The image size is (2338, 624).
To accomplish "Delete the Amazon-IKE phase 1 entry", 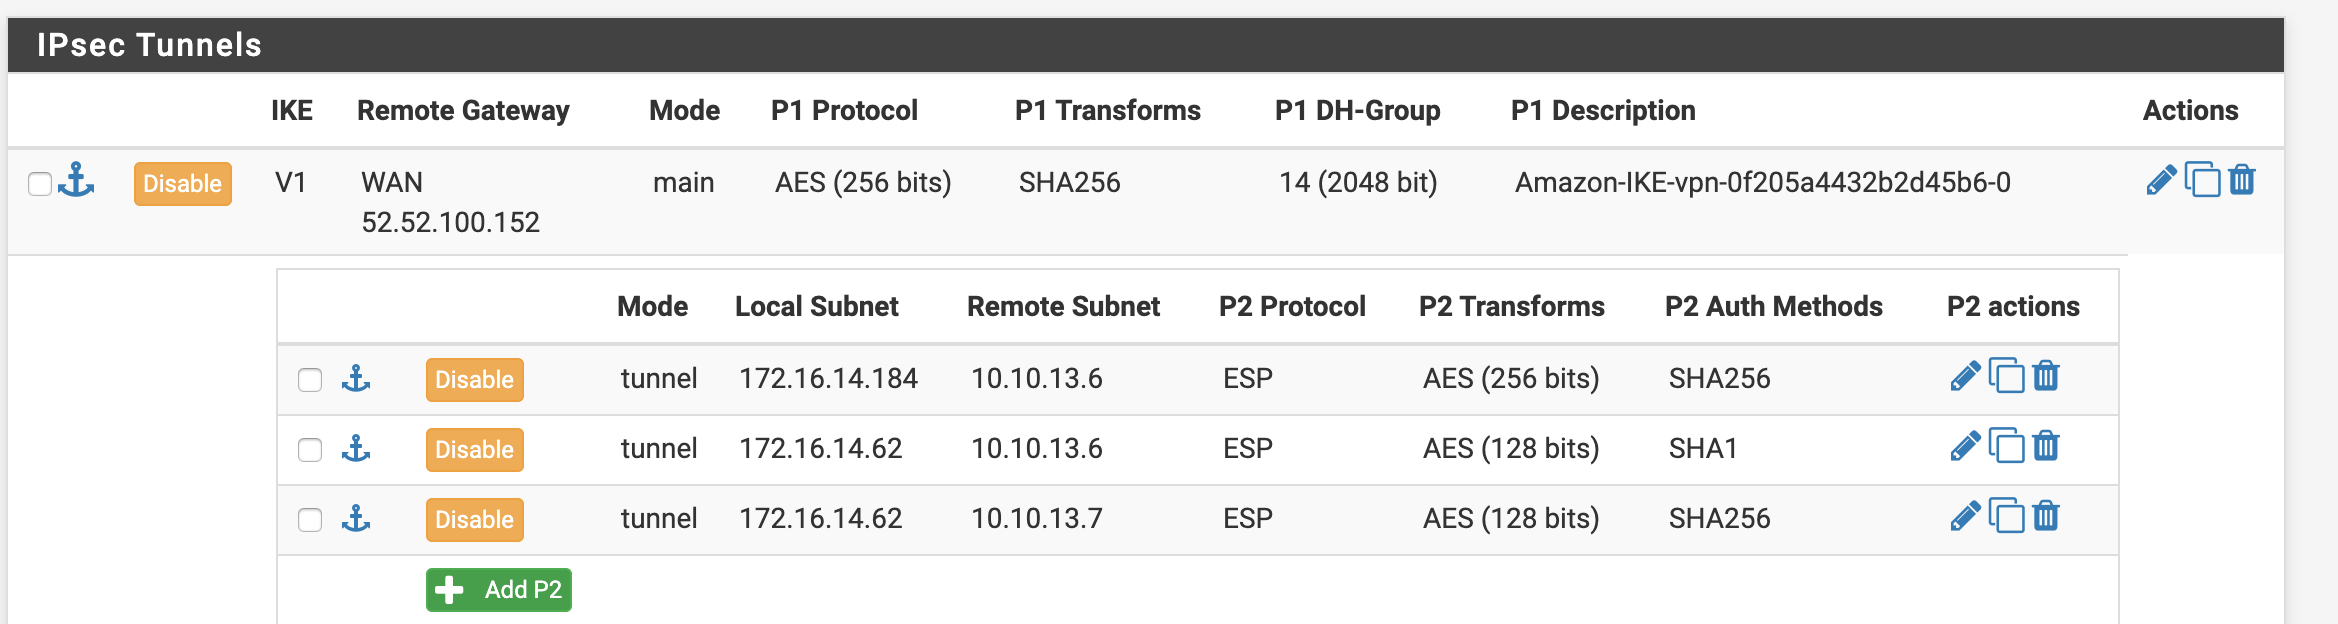I will (x=2242, y=181).
